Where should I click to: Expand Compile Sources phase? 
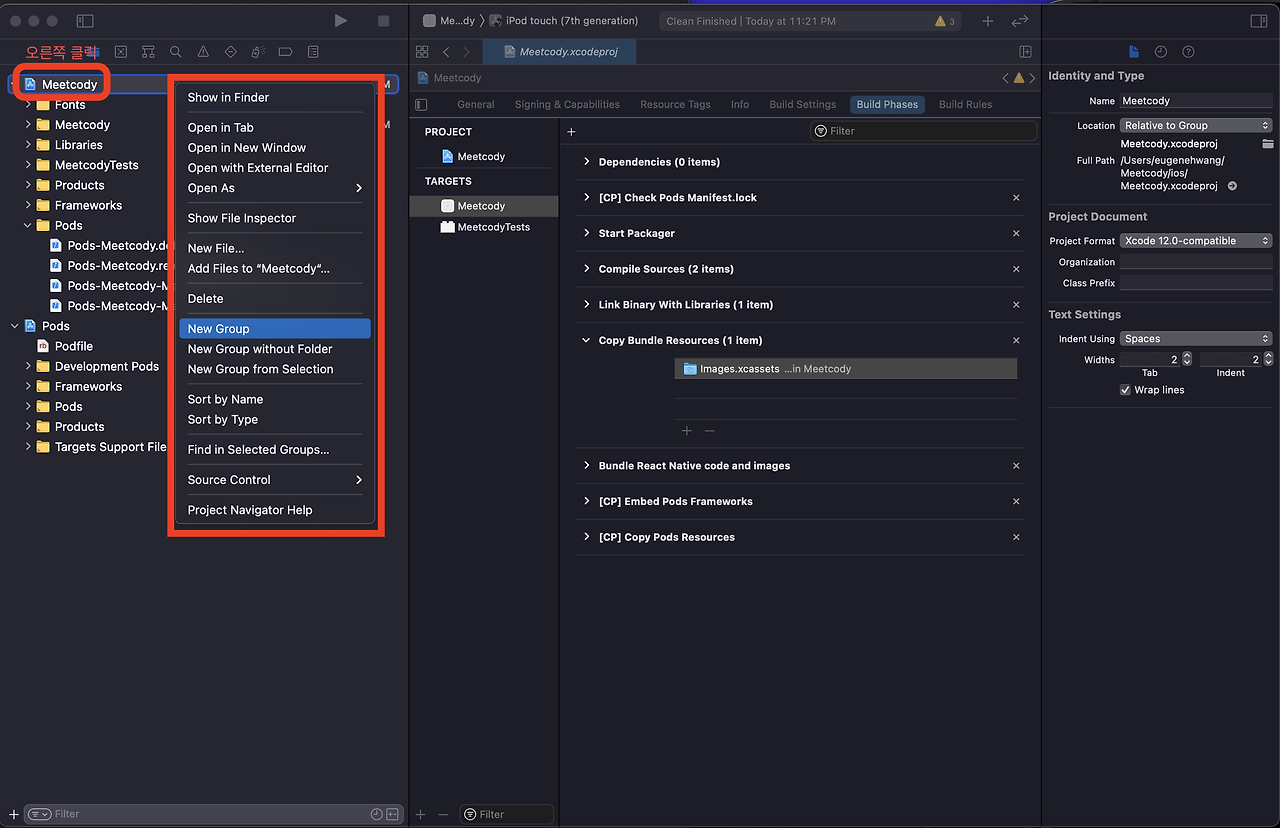tap(587, 269)
